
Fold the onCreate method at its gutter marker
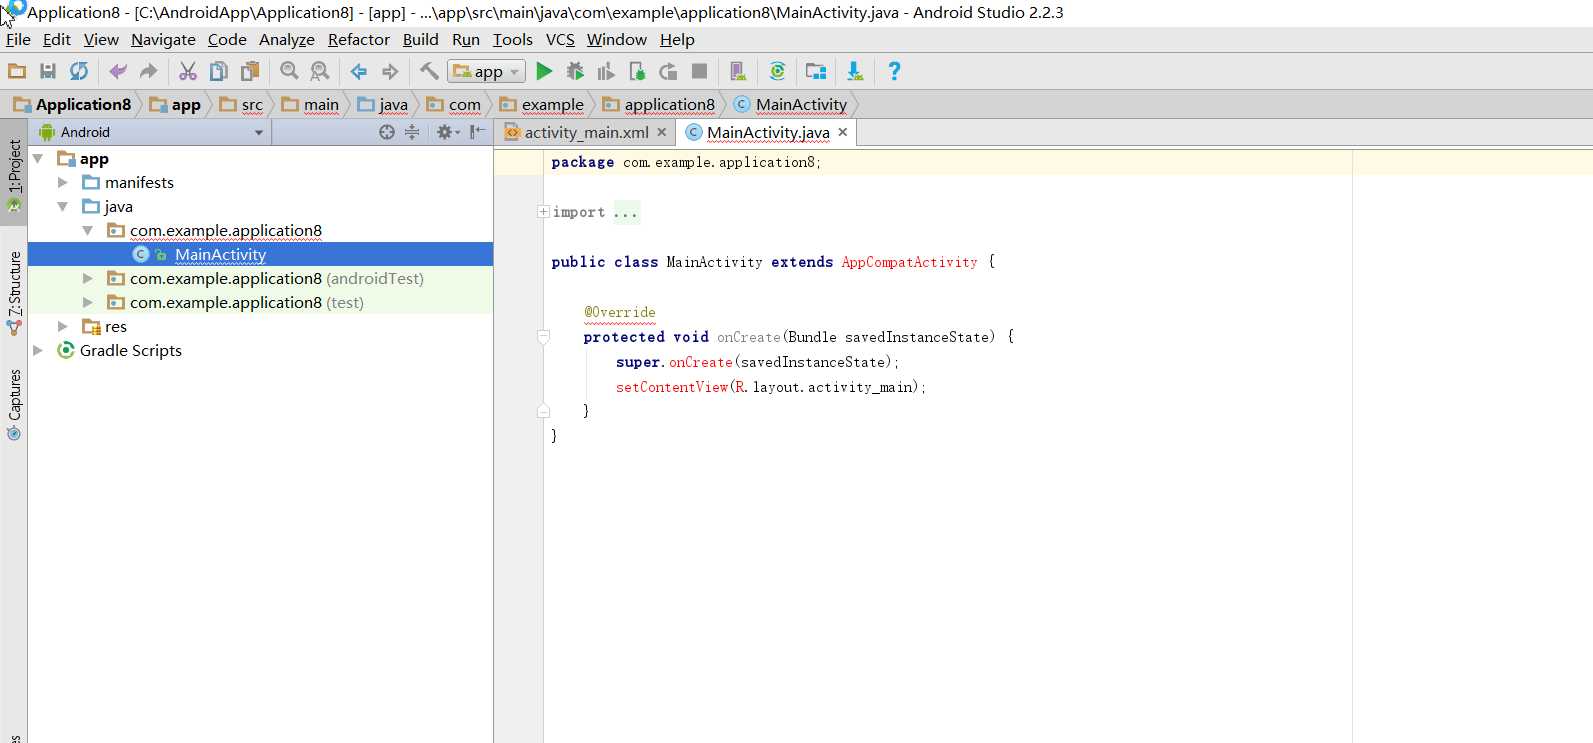pos(543,337)
